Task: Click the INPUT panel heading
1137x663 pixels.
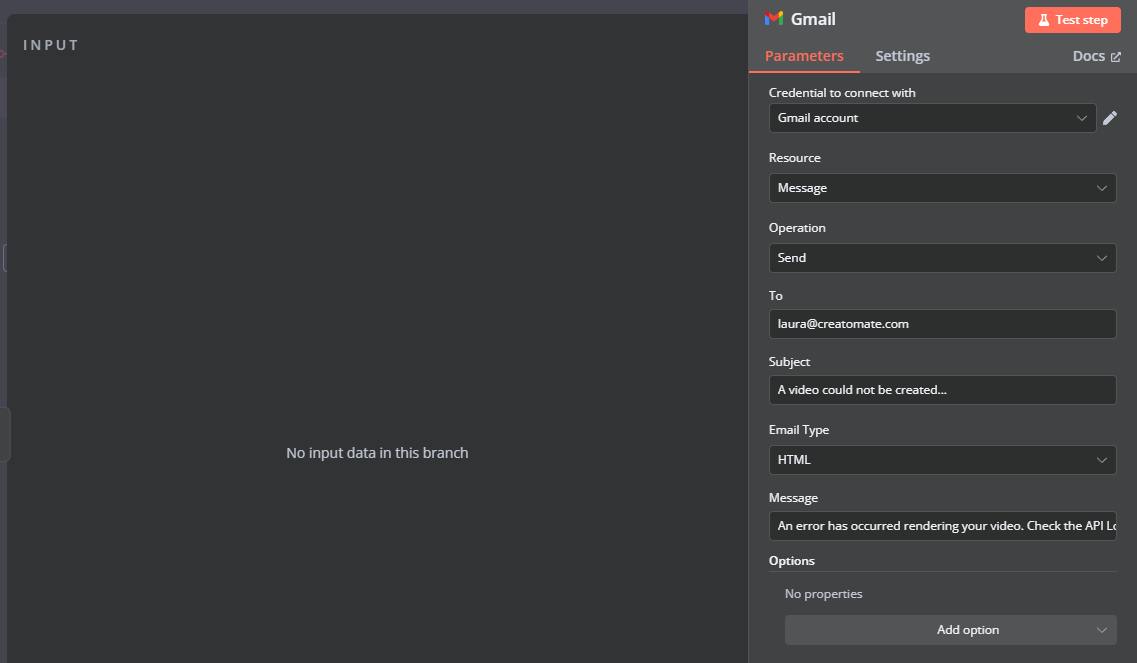Action: click(51, 45)
